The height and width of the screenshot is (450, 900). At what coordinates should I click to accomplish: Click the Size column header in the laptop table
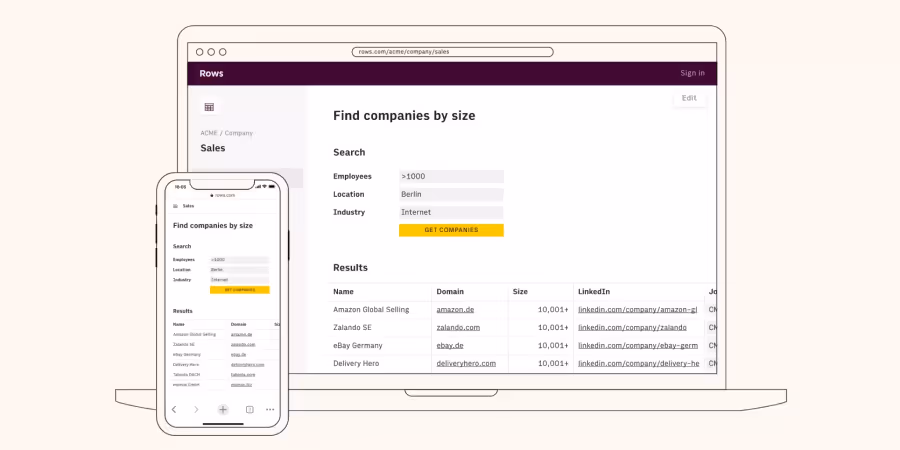tap(520, 292)
